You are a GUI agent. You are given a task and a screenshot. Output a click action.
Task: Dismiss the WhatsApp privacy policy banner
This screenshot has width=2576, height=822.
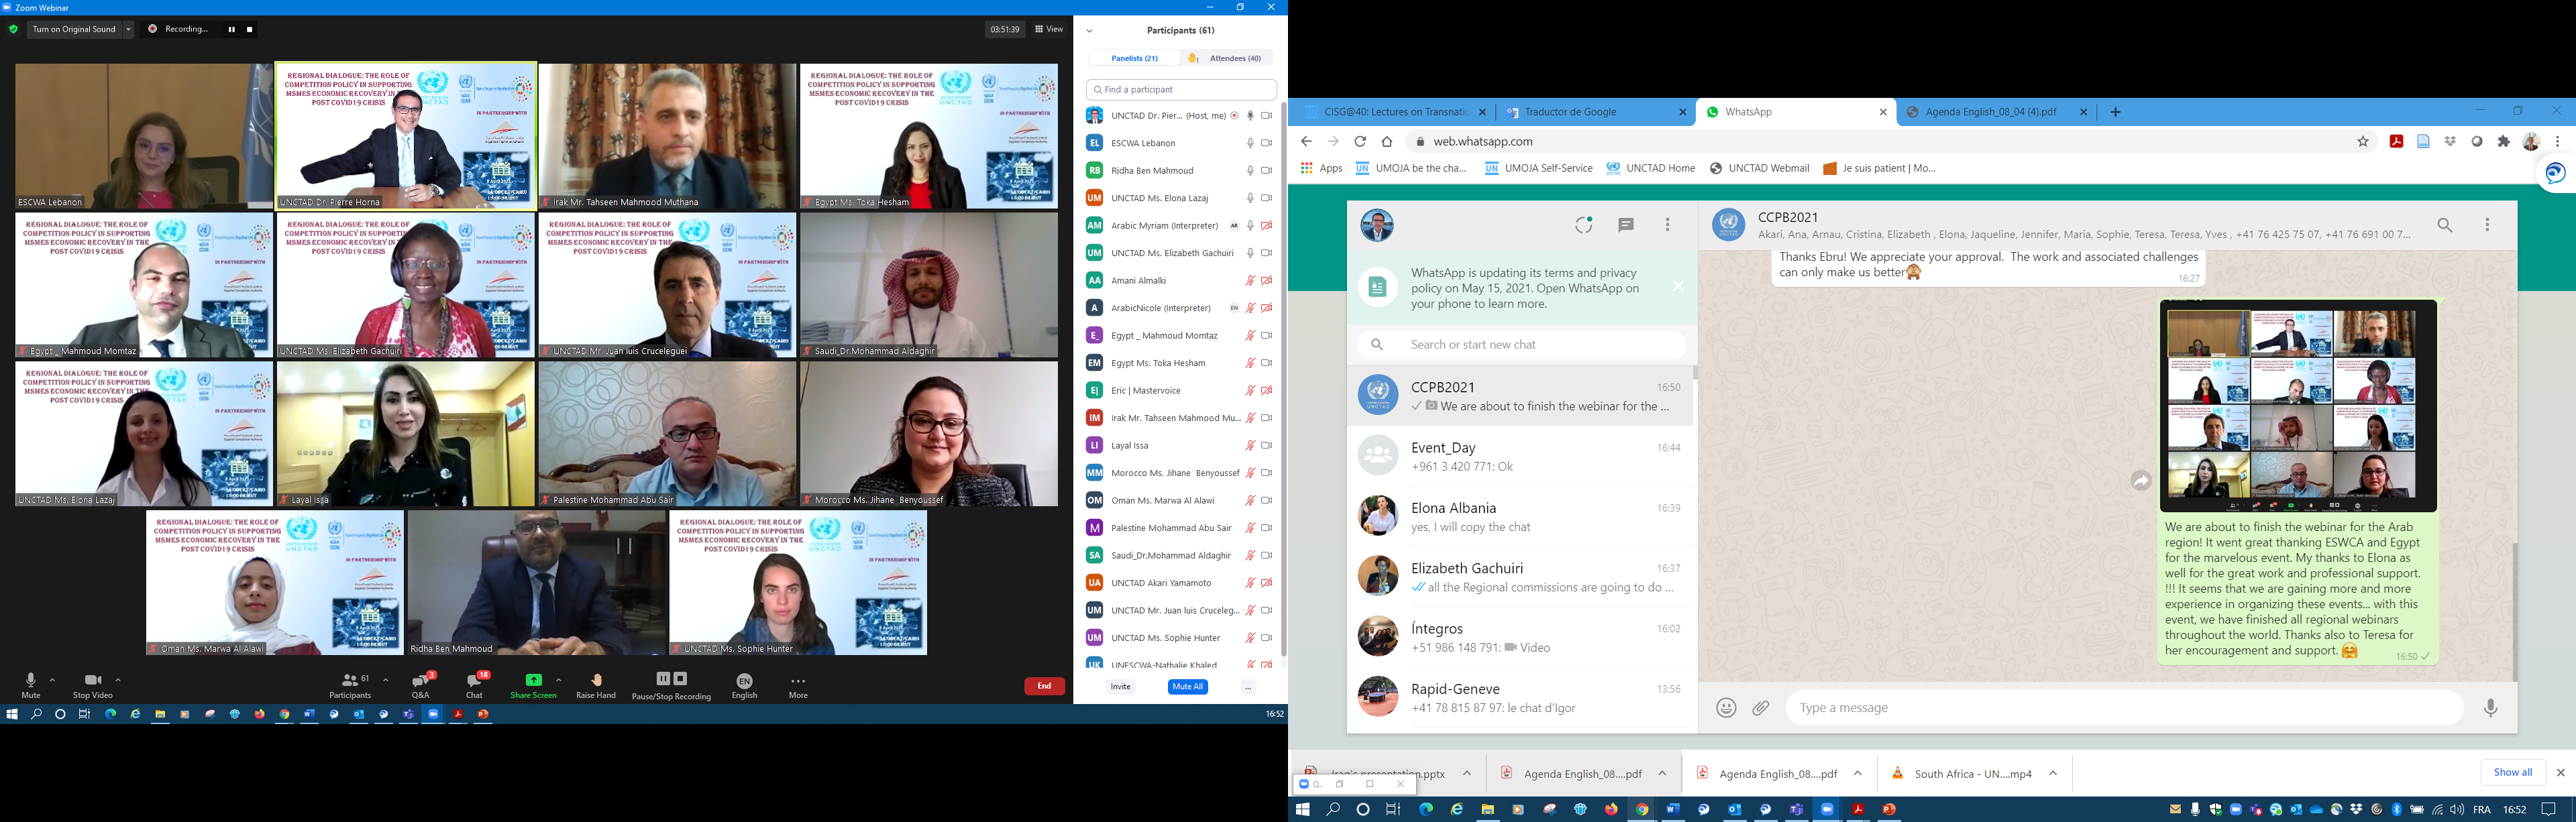pos(1678,287)
